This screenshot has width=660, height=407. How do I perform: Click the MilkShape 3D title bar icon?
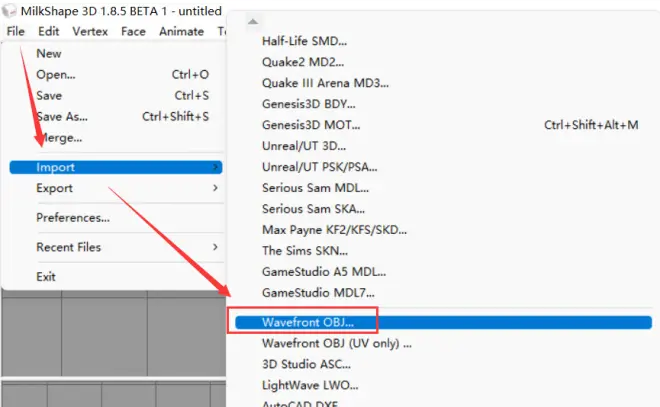[x=8, y=11]
